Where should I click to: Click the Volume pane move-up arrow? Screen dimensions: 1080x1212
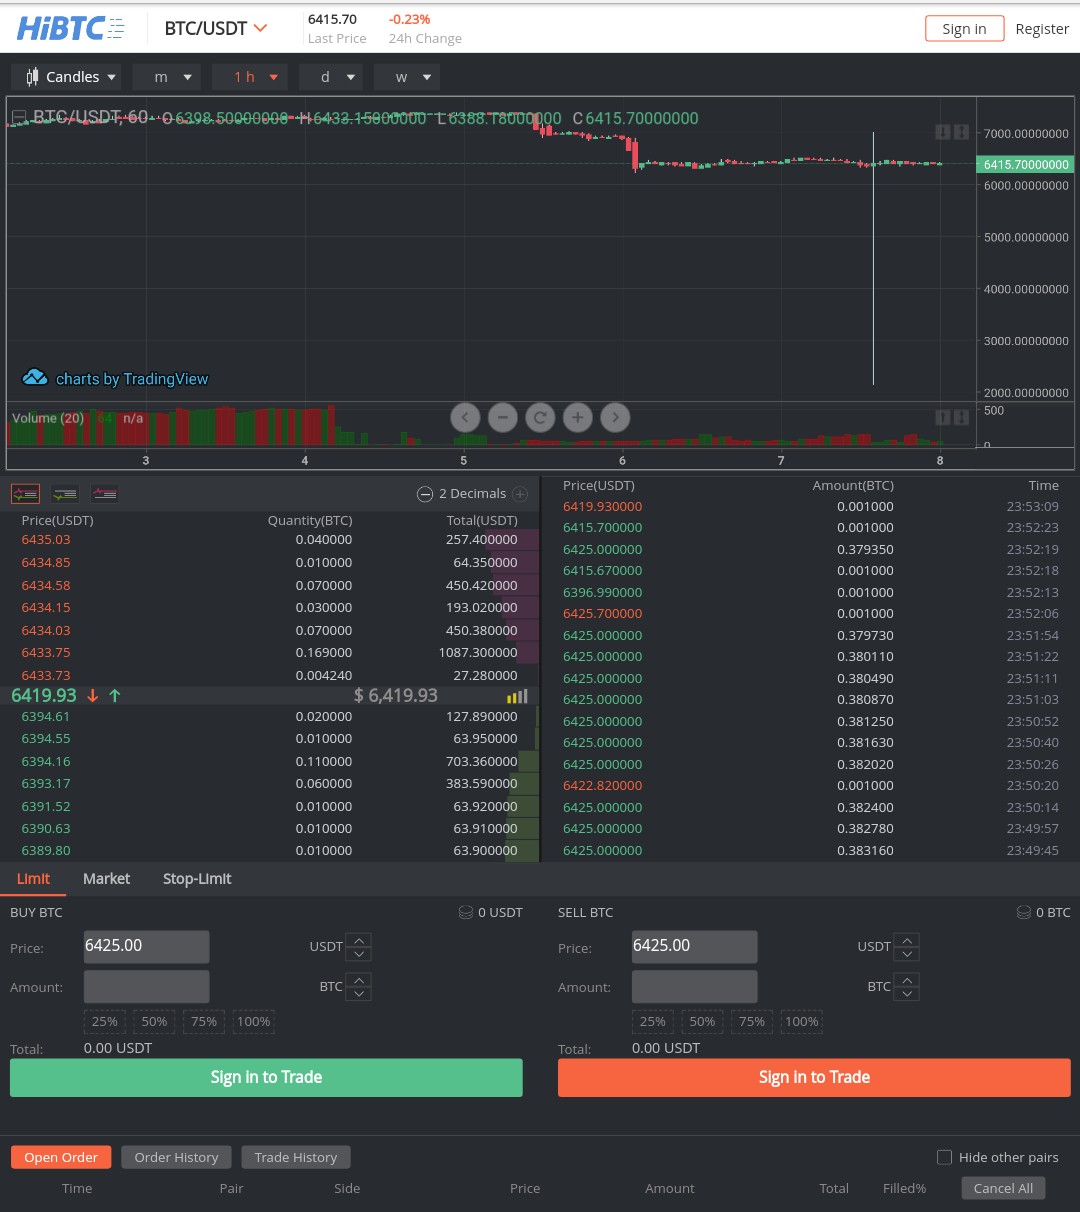942,417
